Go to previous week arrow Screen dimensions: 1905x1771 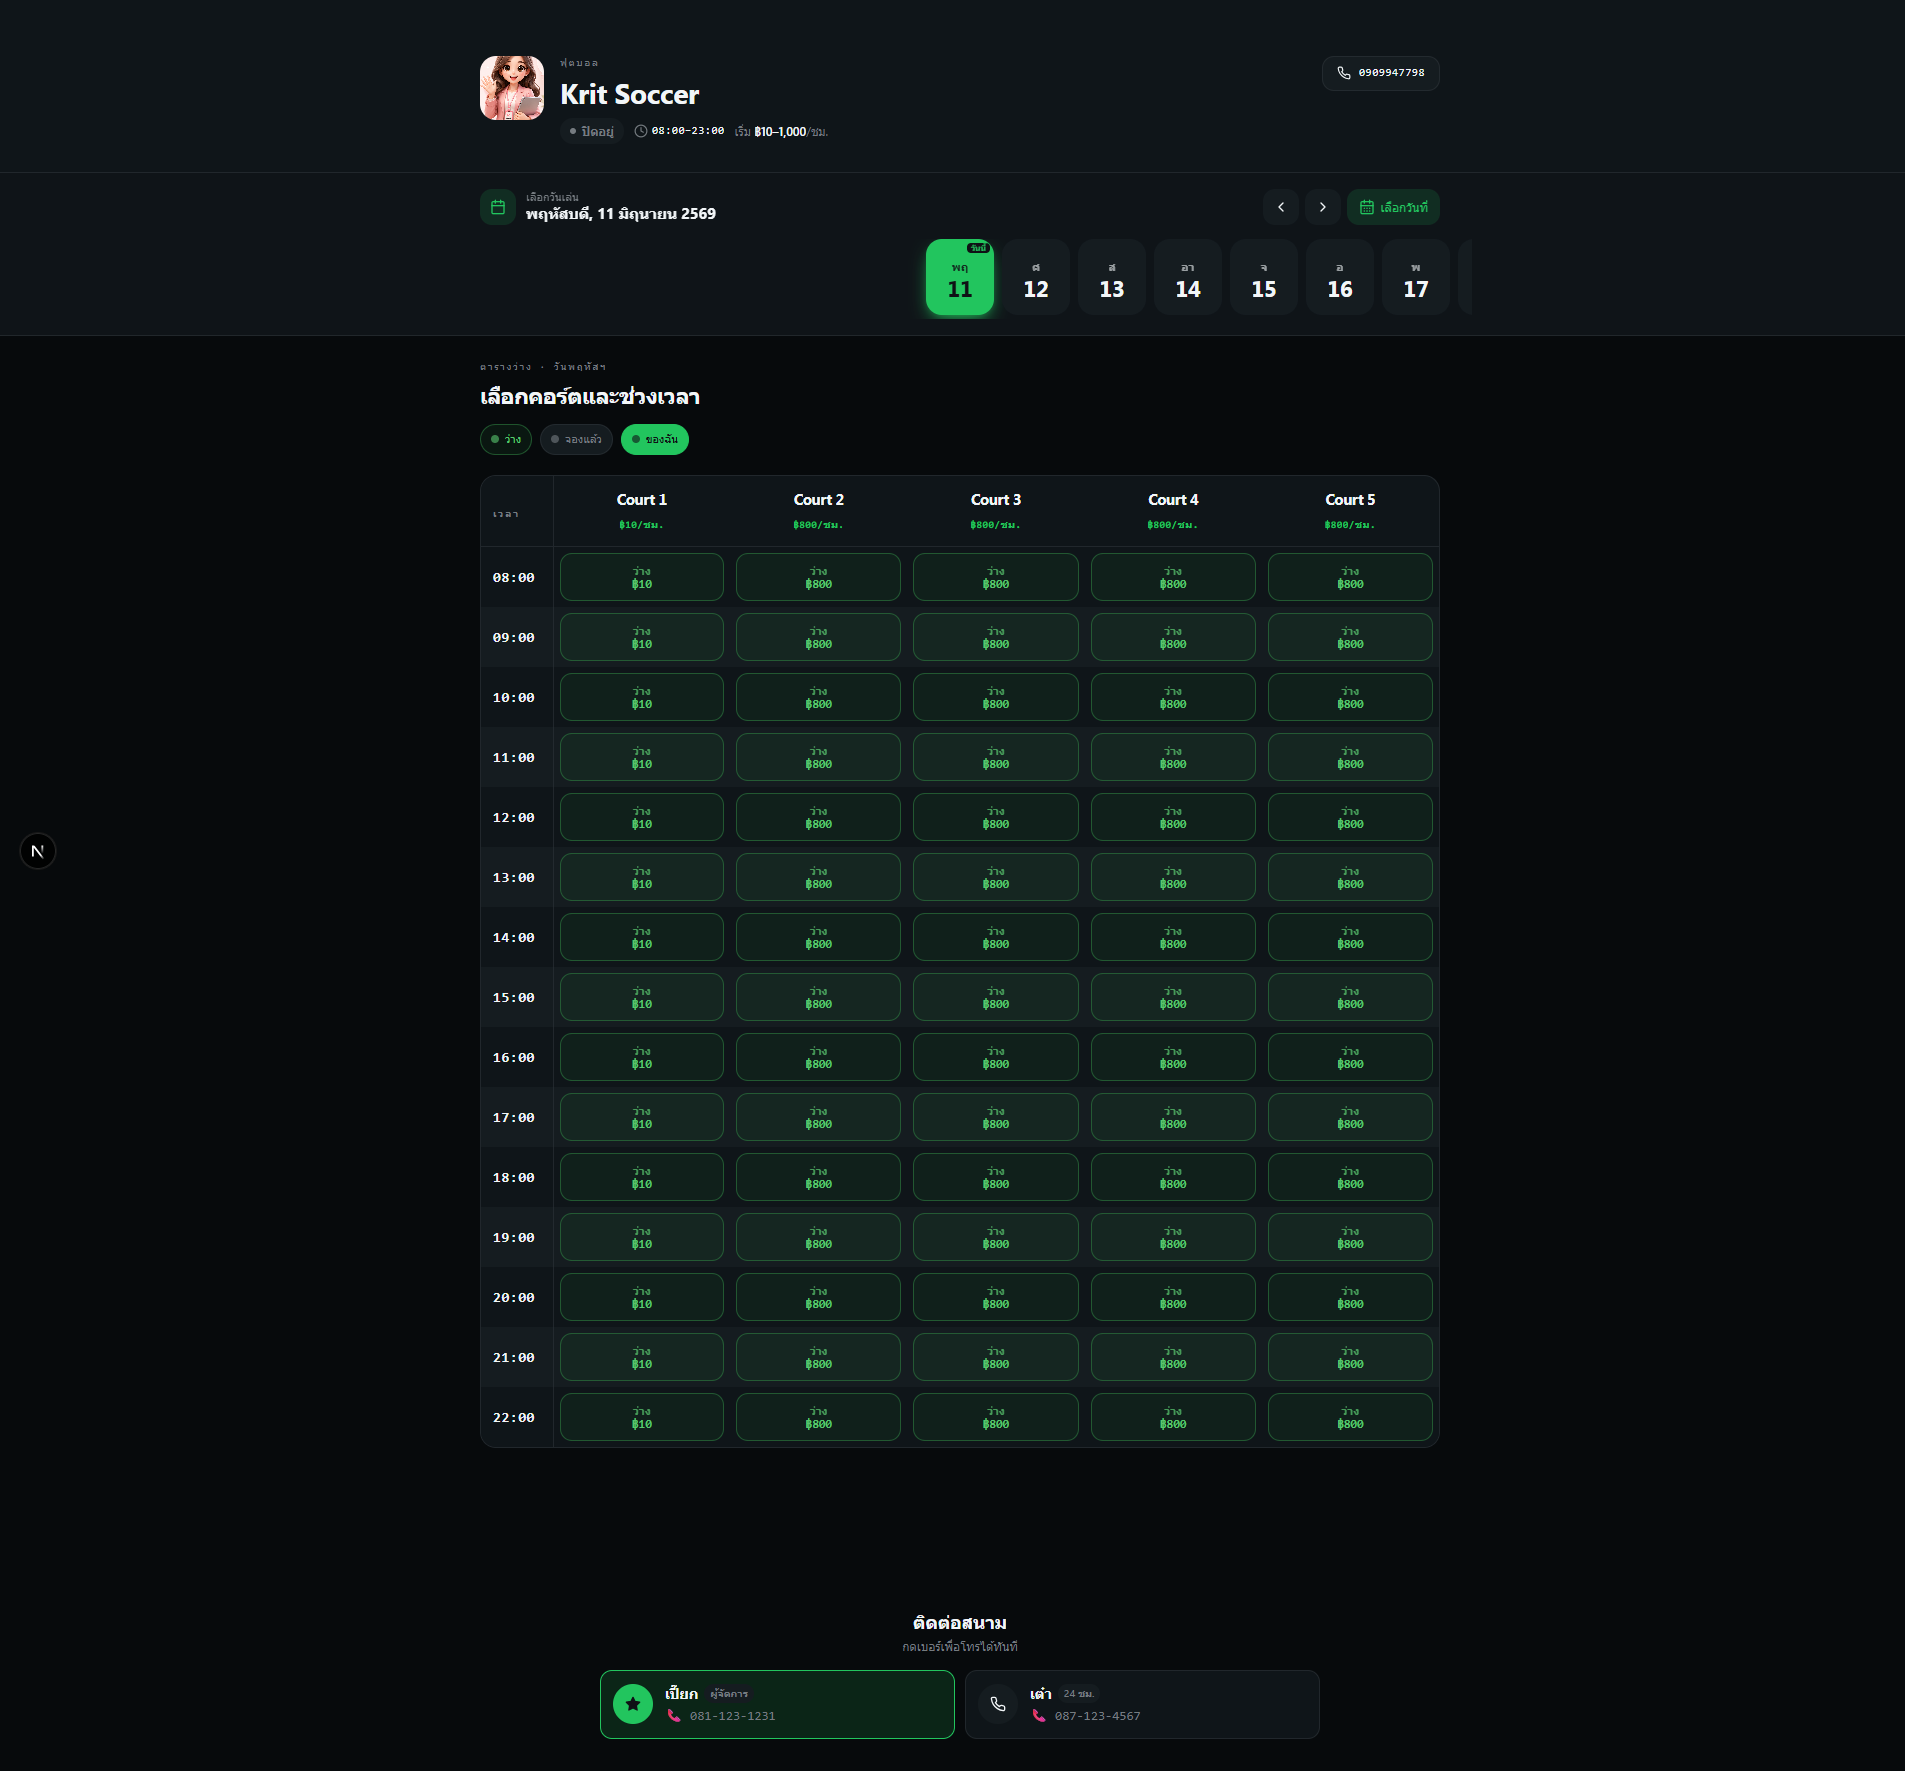1281,207
